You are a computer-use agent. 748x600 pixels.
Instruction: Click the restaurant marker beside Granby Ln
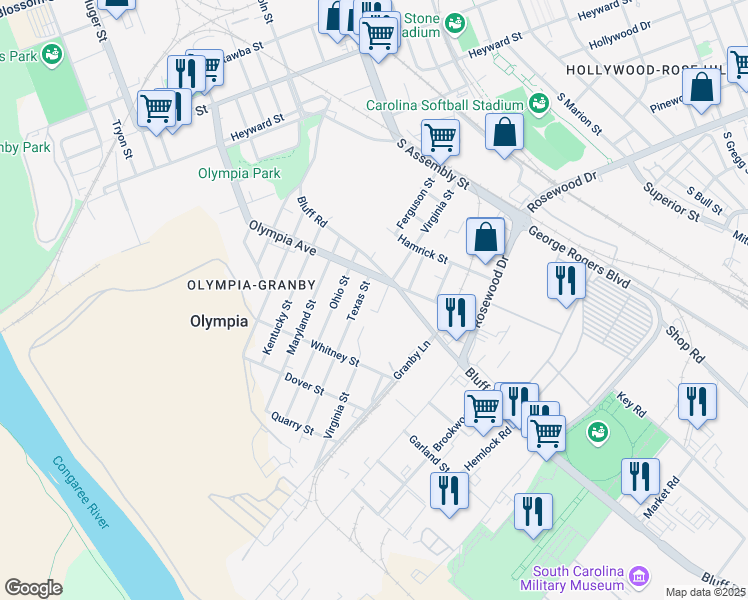click(457, 314)
